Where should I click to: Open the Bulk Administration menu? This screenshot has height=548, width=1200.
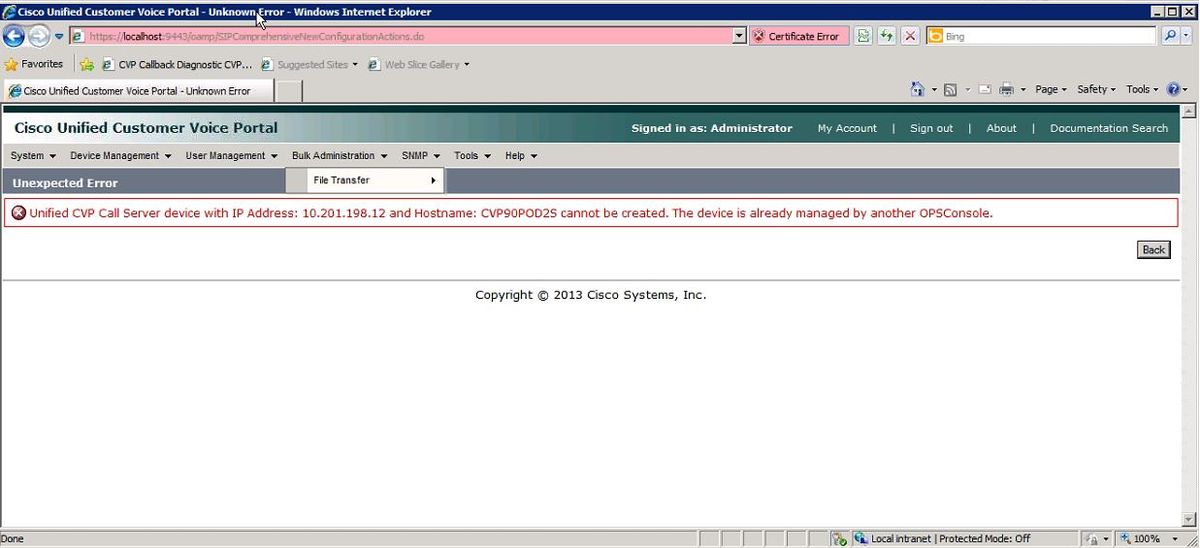pyautogui.click(x=340, y=156)
